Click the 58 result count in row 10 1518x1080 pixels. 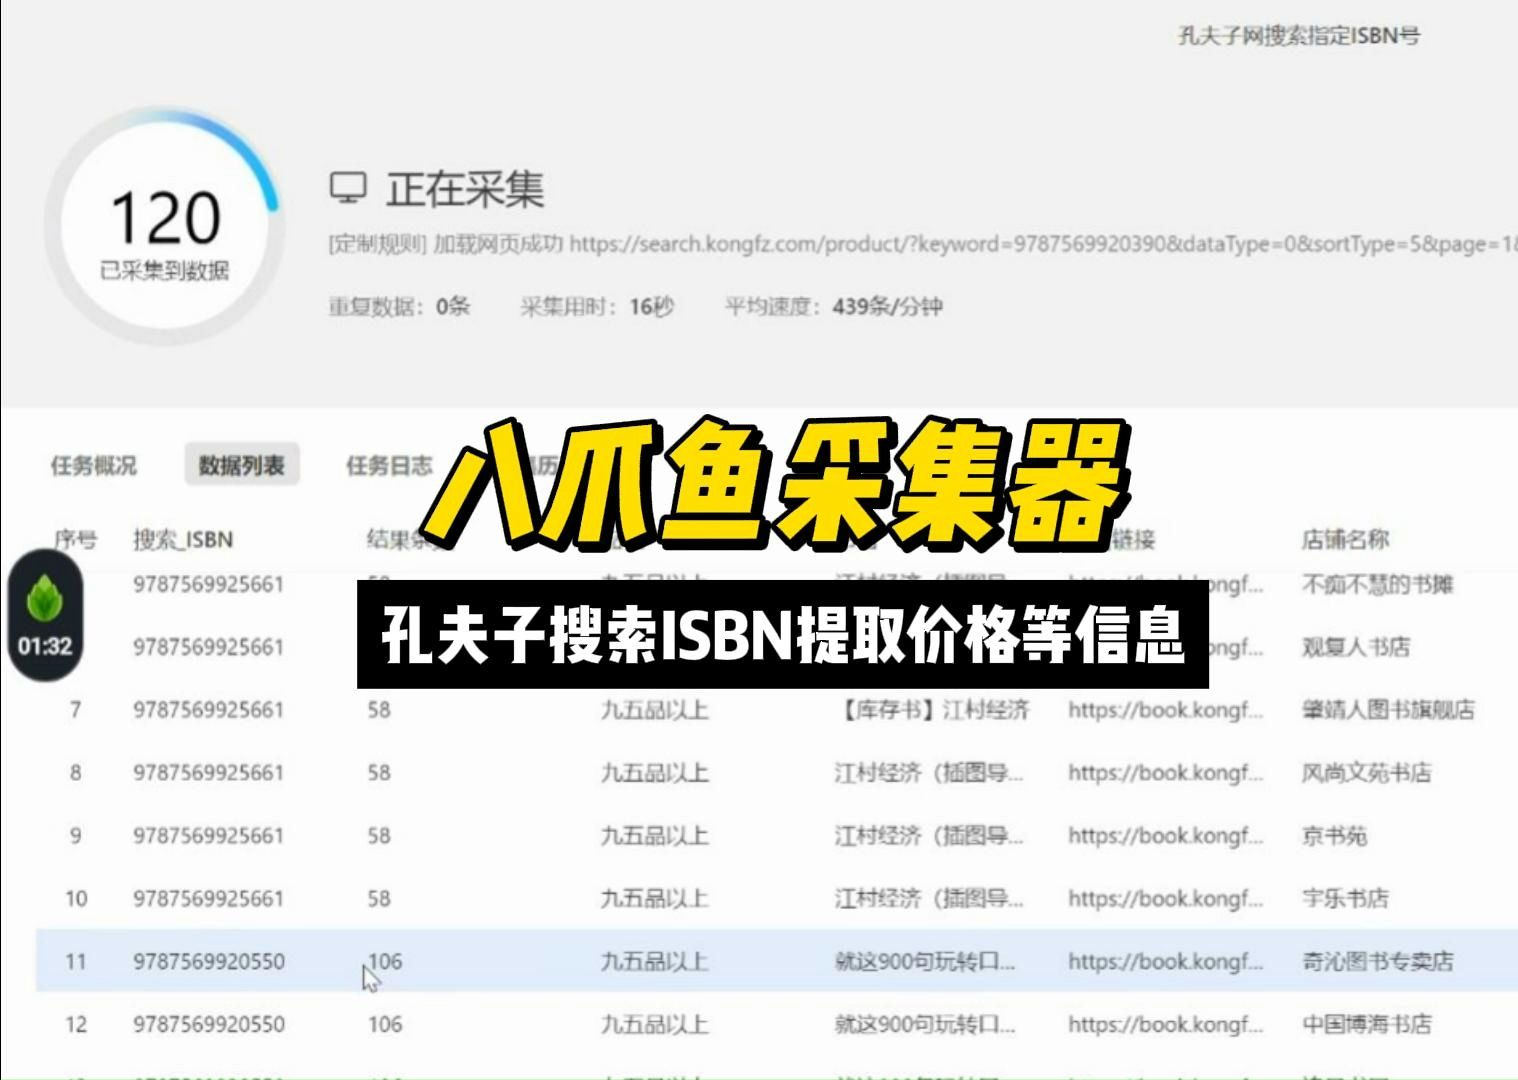[379, 899]
